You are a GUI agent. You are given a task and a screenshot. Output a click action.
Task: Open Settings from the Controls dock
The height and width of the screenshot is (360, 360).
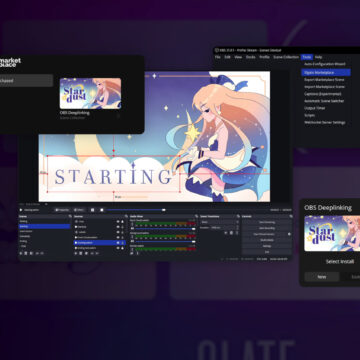267,246
